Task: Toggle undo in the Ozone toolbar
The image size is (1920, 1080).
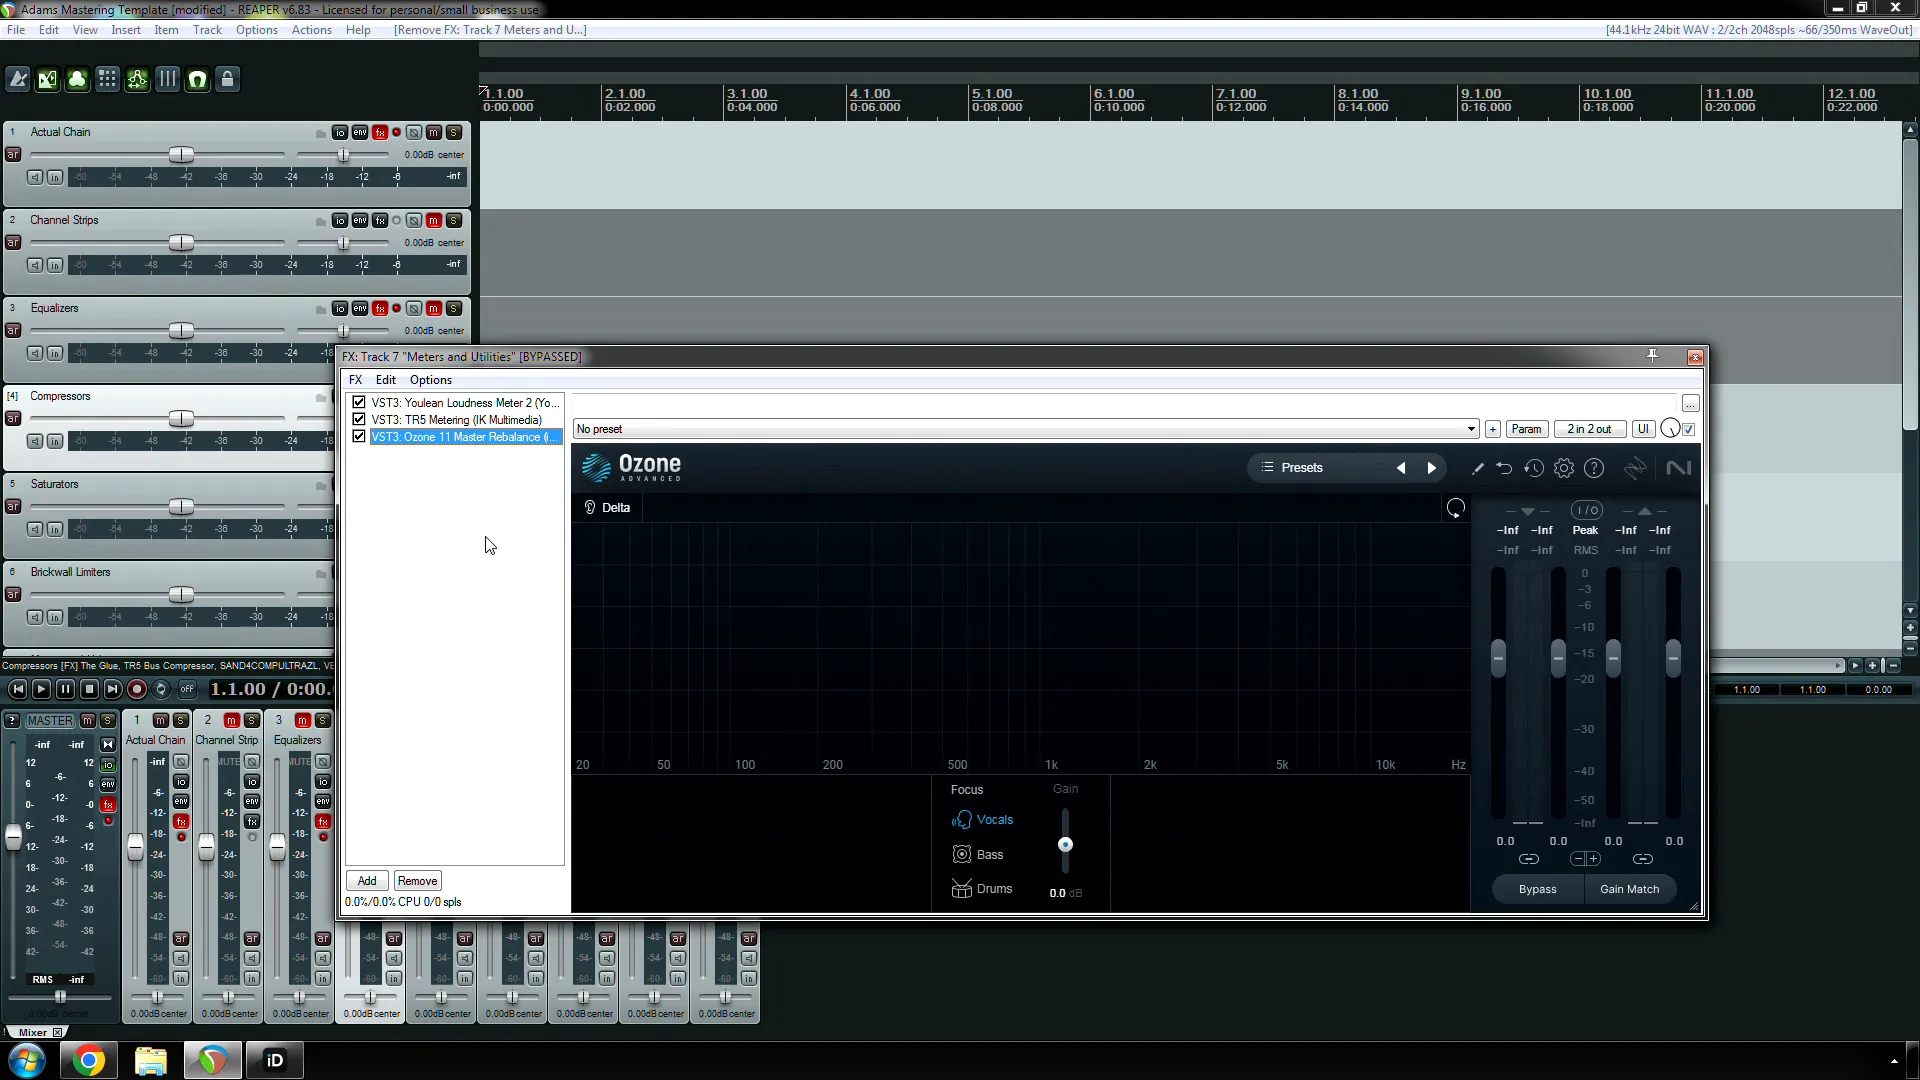Action: (1505, 467)
